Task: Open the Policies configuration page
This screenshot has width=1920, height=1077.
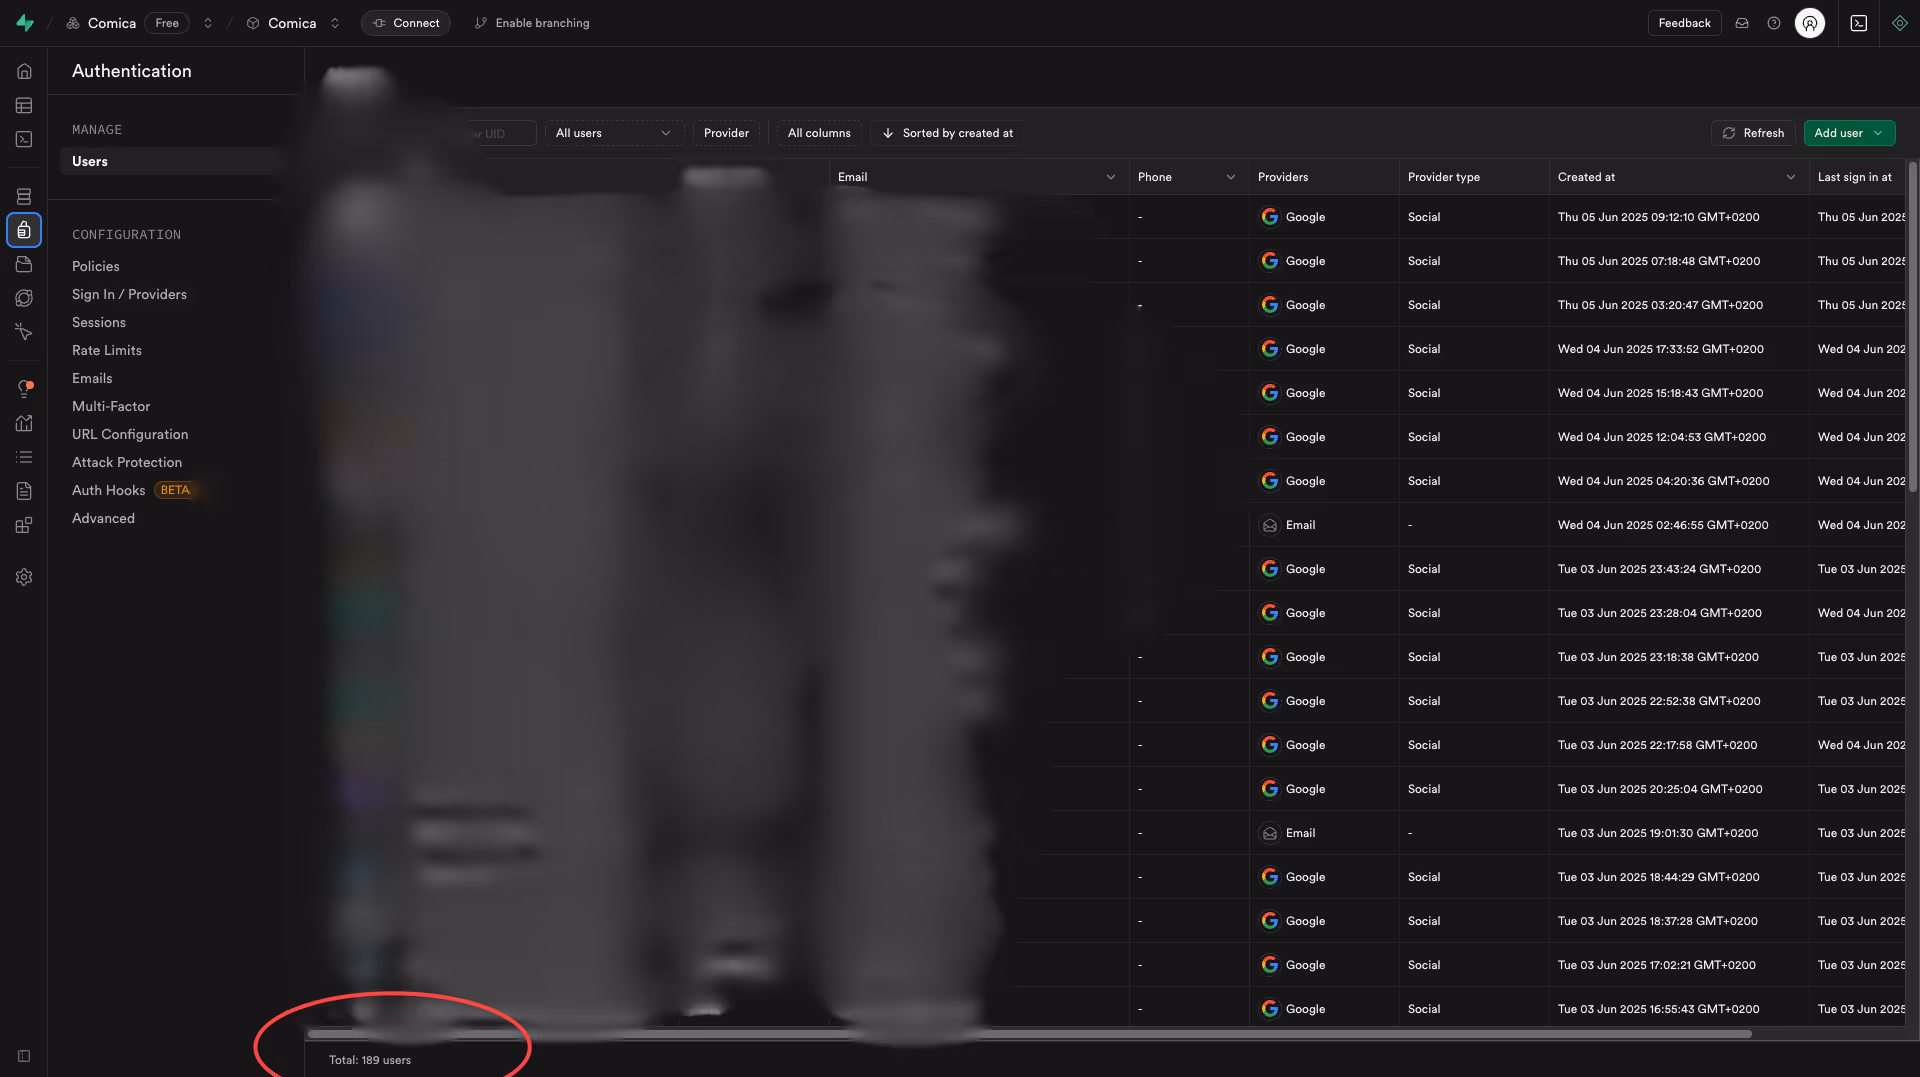Action: [x=96, y=266]
